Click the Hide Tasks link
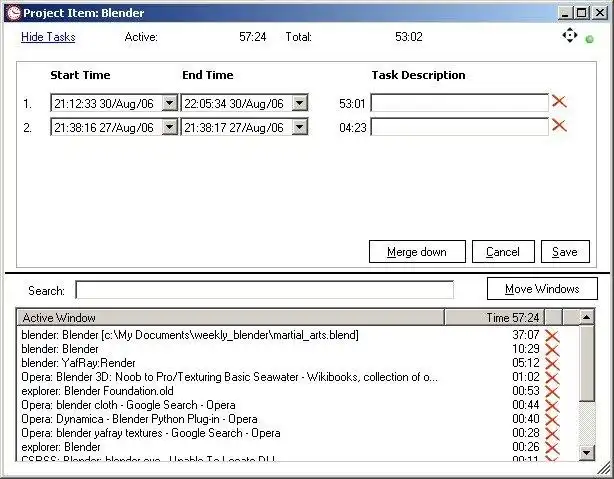This screenshot has width=614, height=479. [x=48, y=37]
